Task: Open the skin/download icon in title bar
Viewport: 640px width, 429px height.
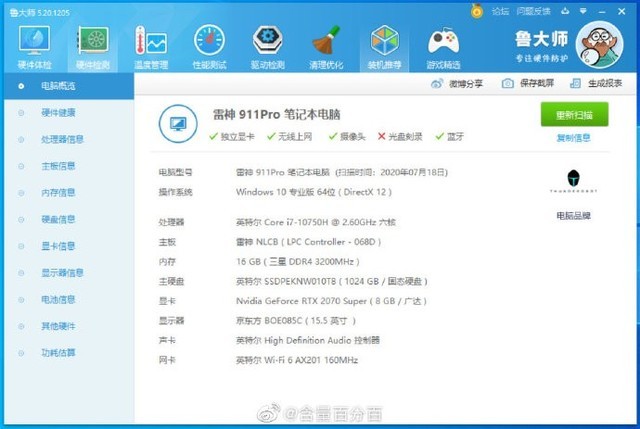Action: tap(565, 11)
